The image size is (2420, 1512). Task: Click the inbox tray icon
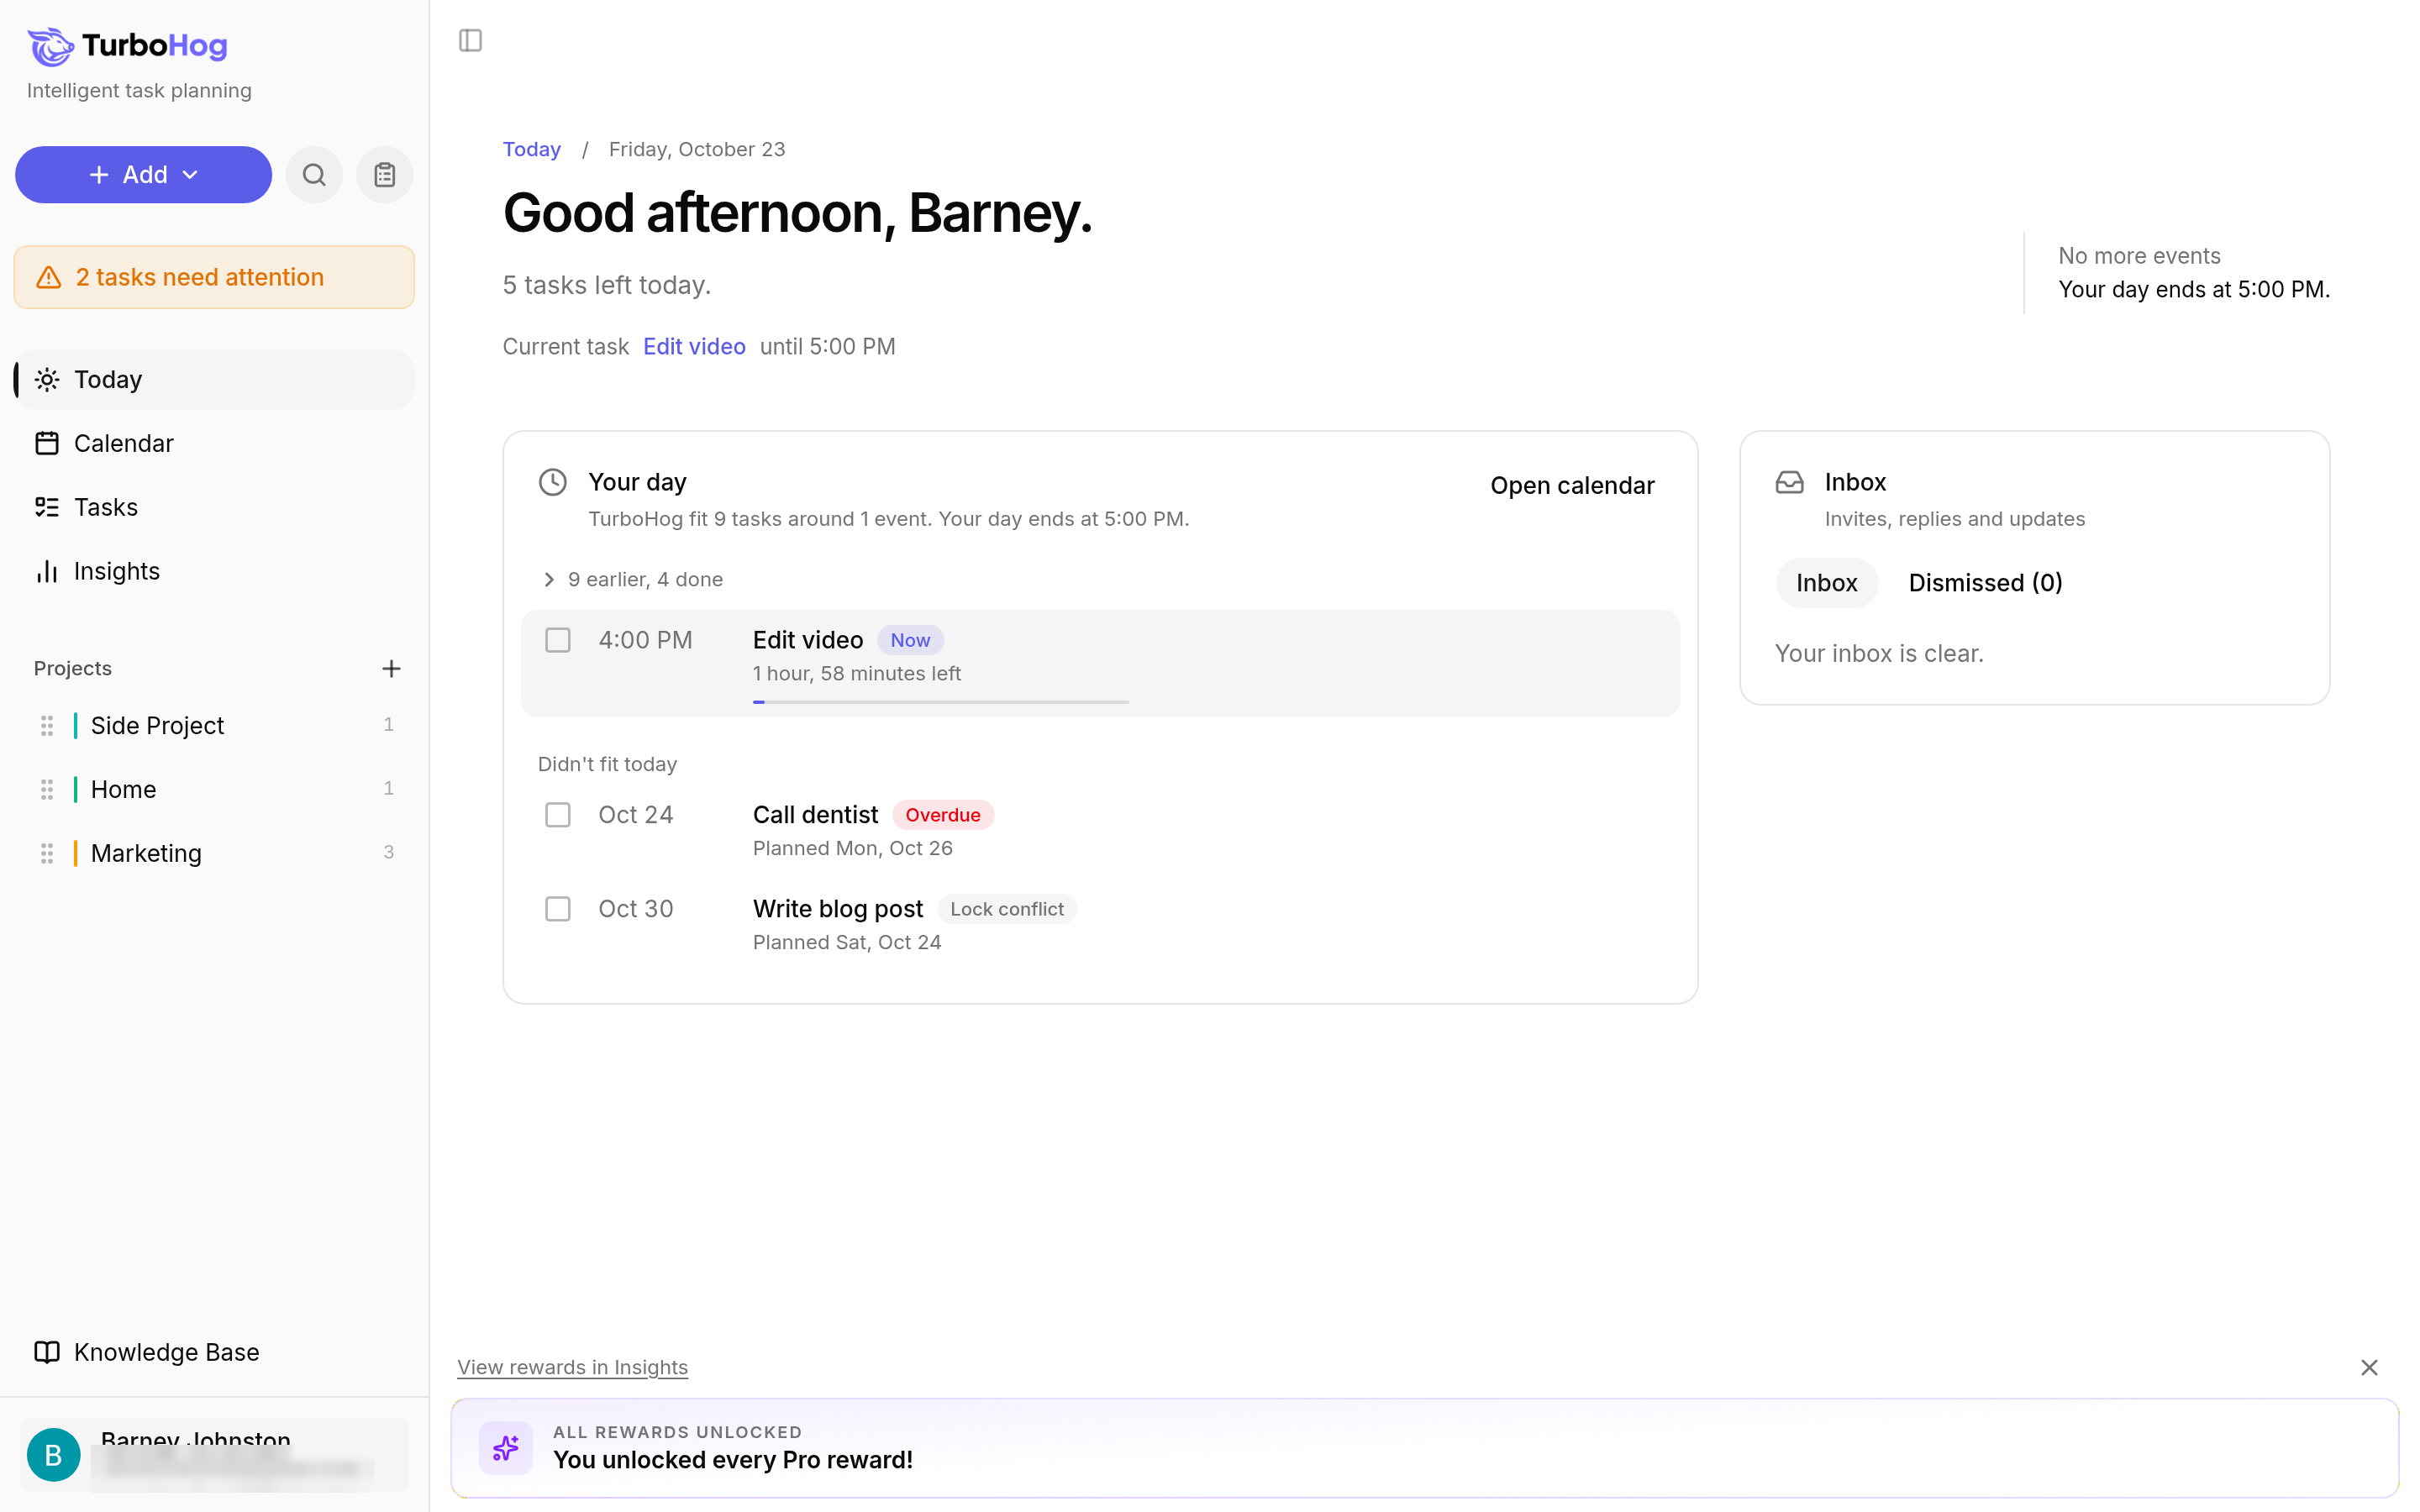coord(1789,482)
